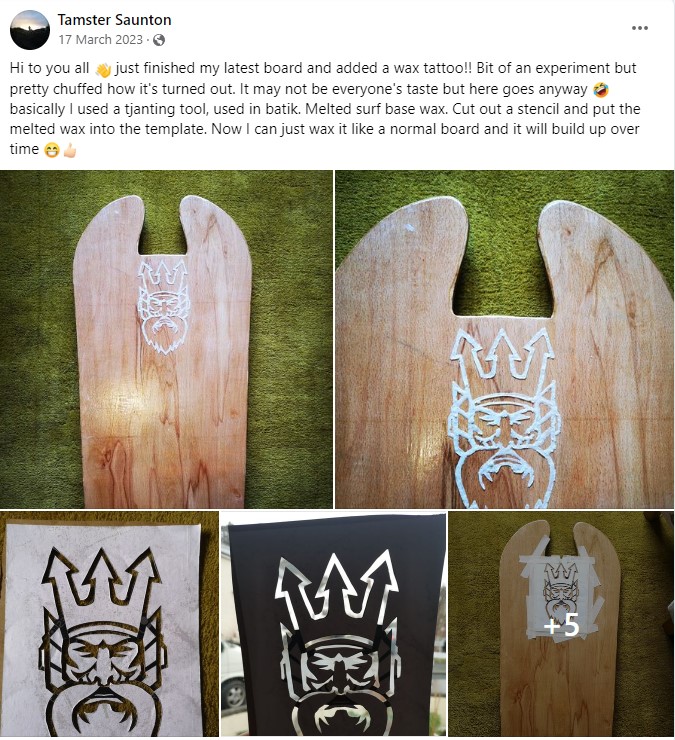Open the full board photo with wax tattoo
The height and width of the screenshot is (740, 675).
[166, 339]
